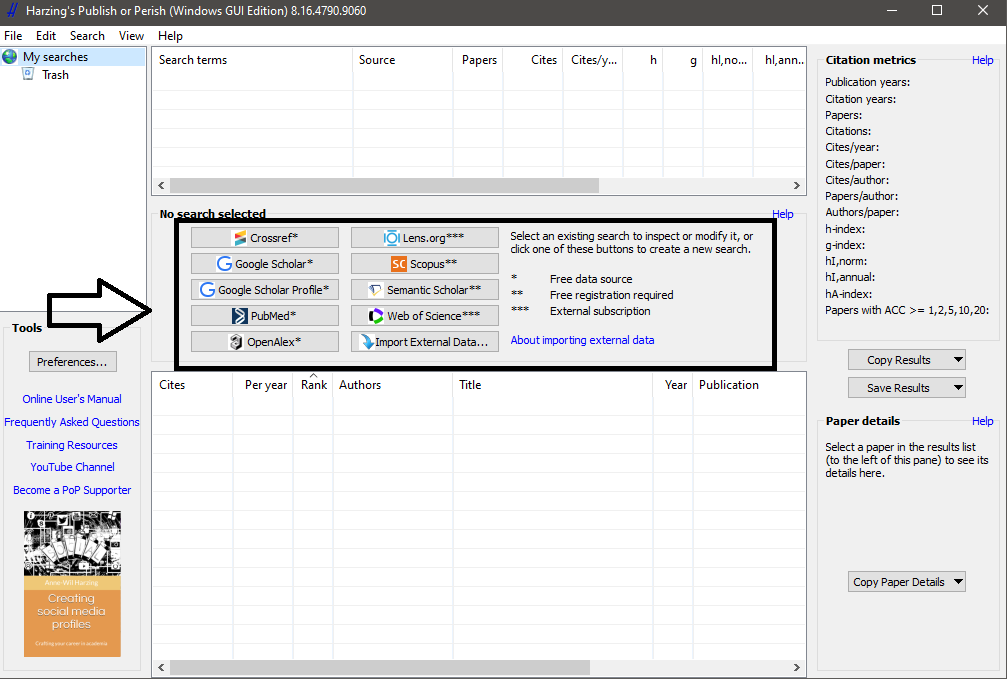The height and width of the screenshot is (679, 1007).
Task: Open the File menu
Action: click(13, 36)
